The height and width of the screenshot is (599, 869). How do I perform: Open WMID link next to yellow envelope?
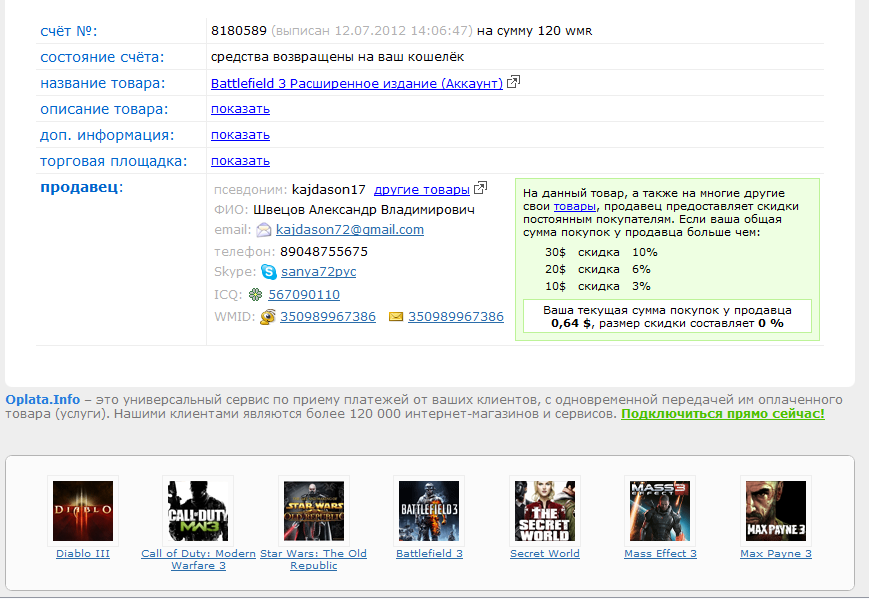tap(456, 316)
